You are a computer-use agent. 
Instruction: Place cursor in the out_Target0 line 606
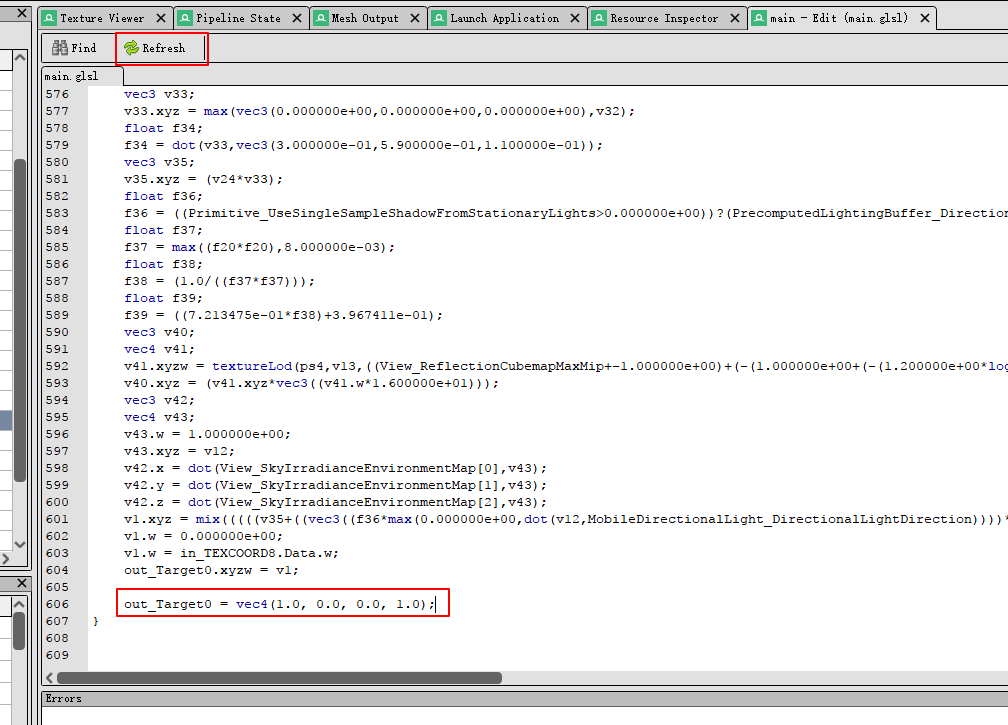click(x=280, y=603)
